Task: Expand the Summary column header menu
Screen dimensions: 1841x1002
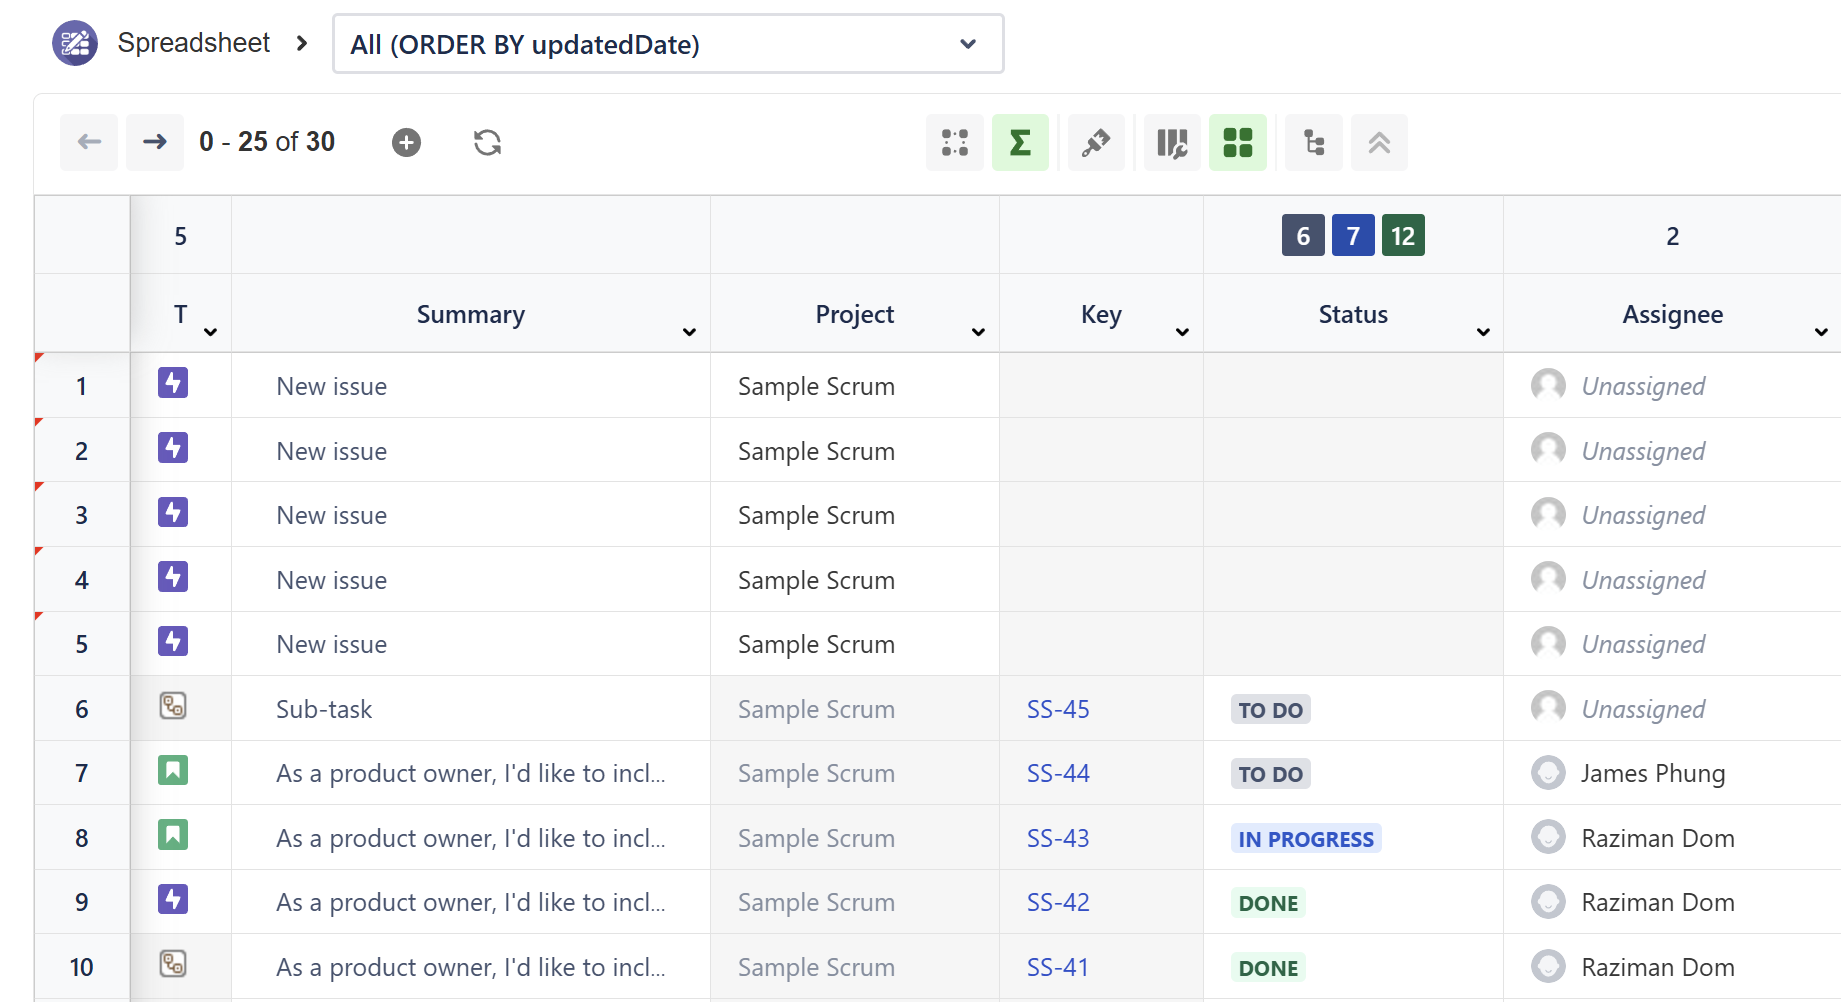Action: click(689, 332)
